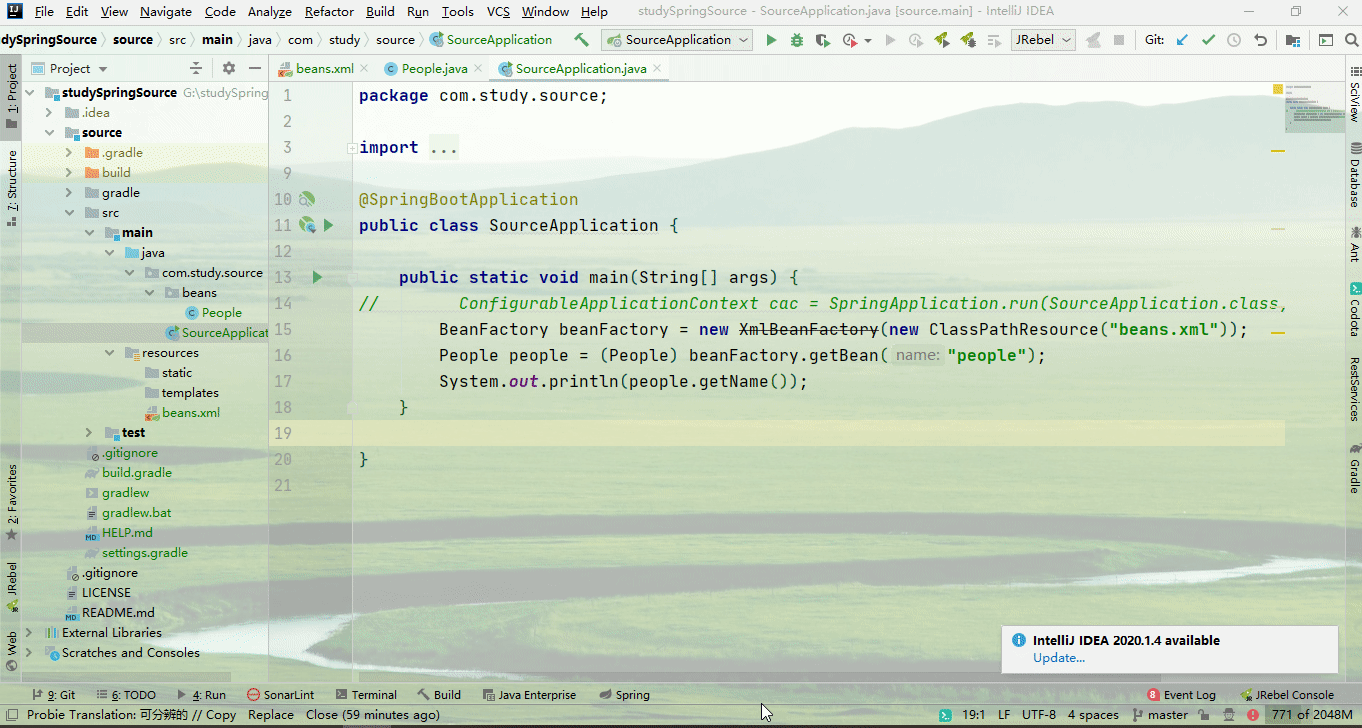Click the Build project hammer icon
1362x728 pixels.
point(581,40)
